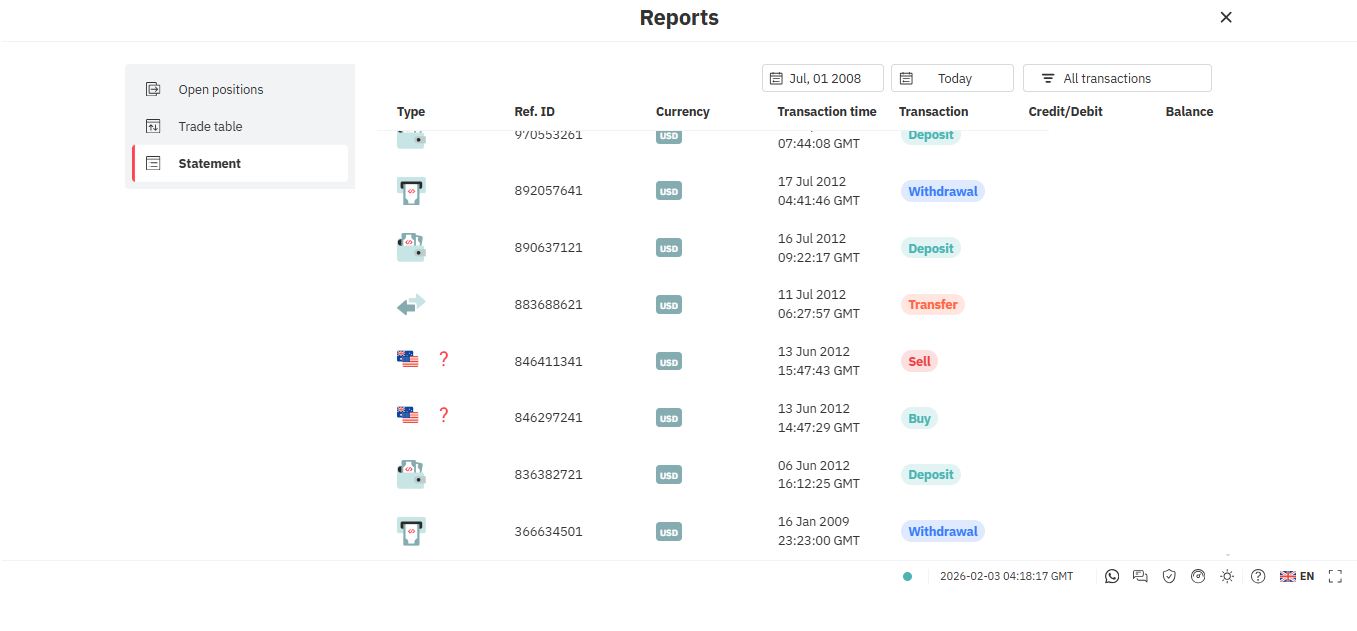The height and width of the screenshot is (631, 1357).
Task: Switch to the Trade table section
Action: (x=210, y=126)
